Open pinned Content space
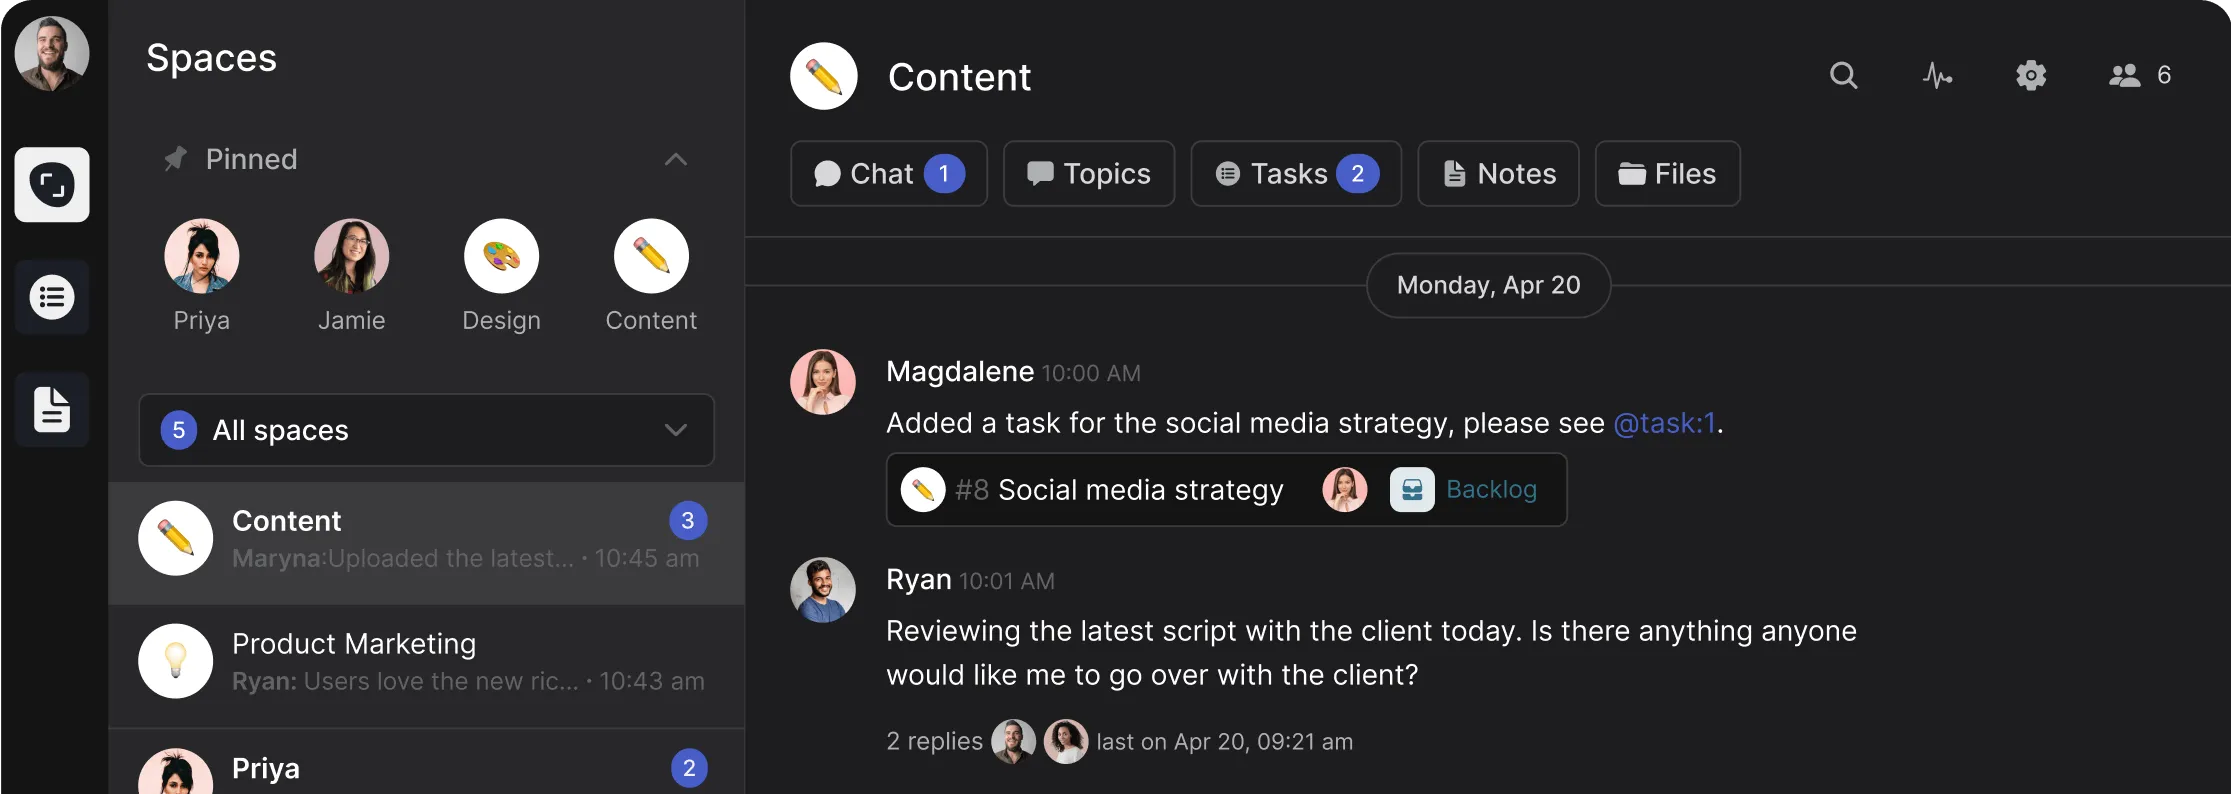Screen dimensions: 2231x794 point(651,276)
